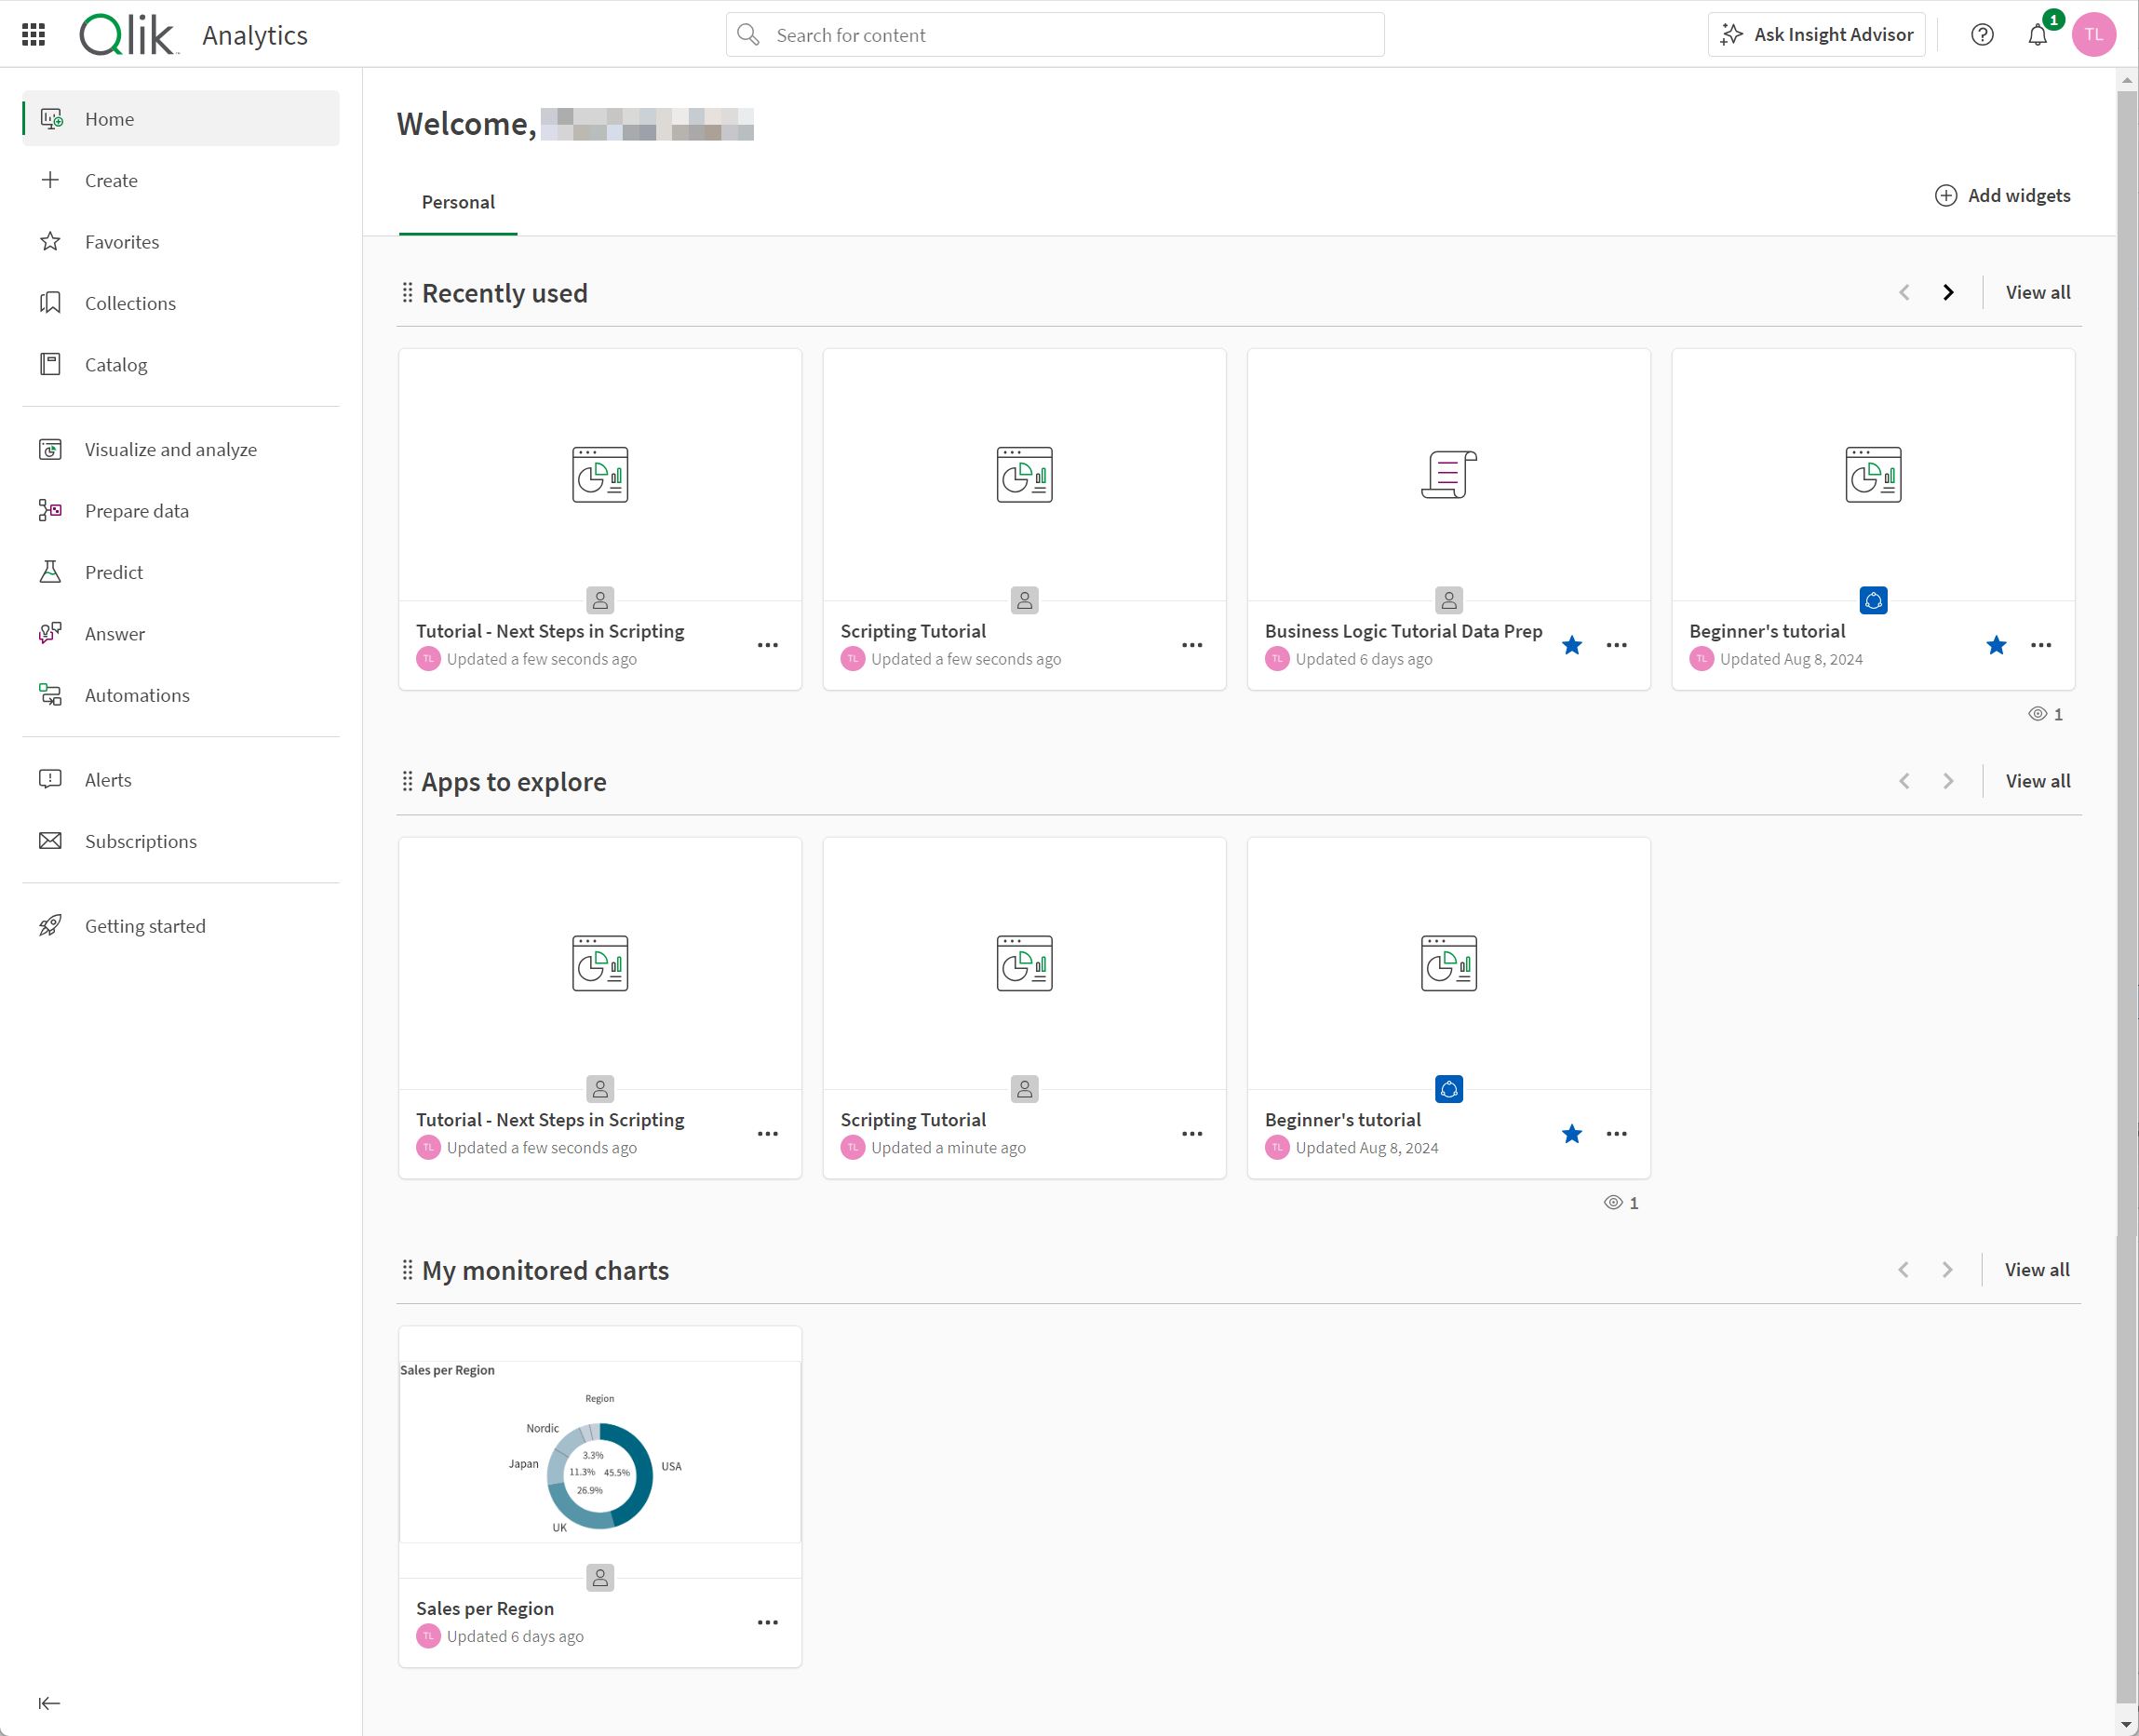
Task: Click the Qlik Analytics home icon
Action: point(53,119)
